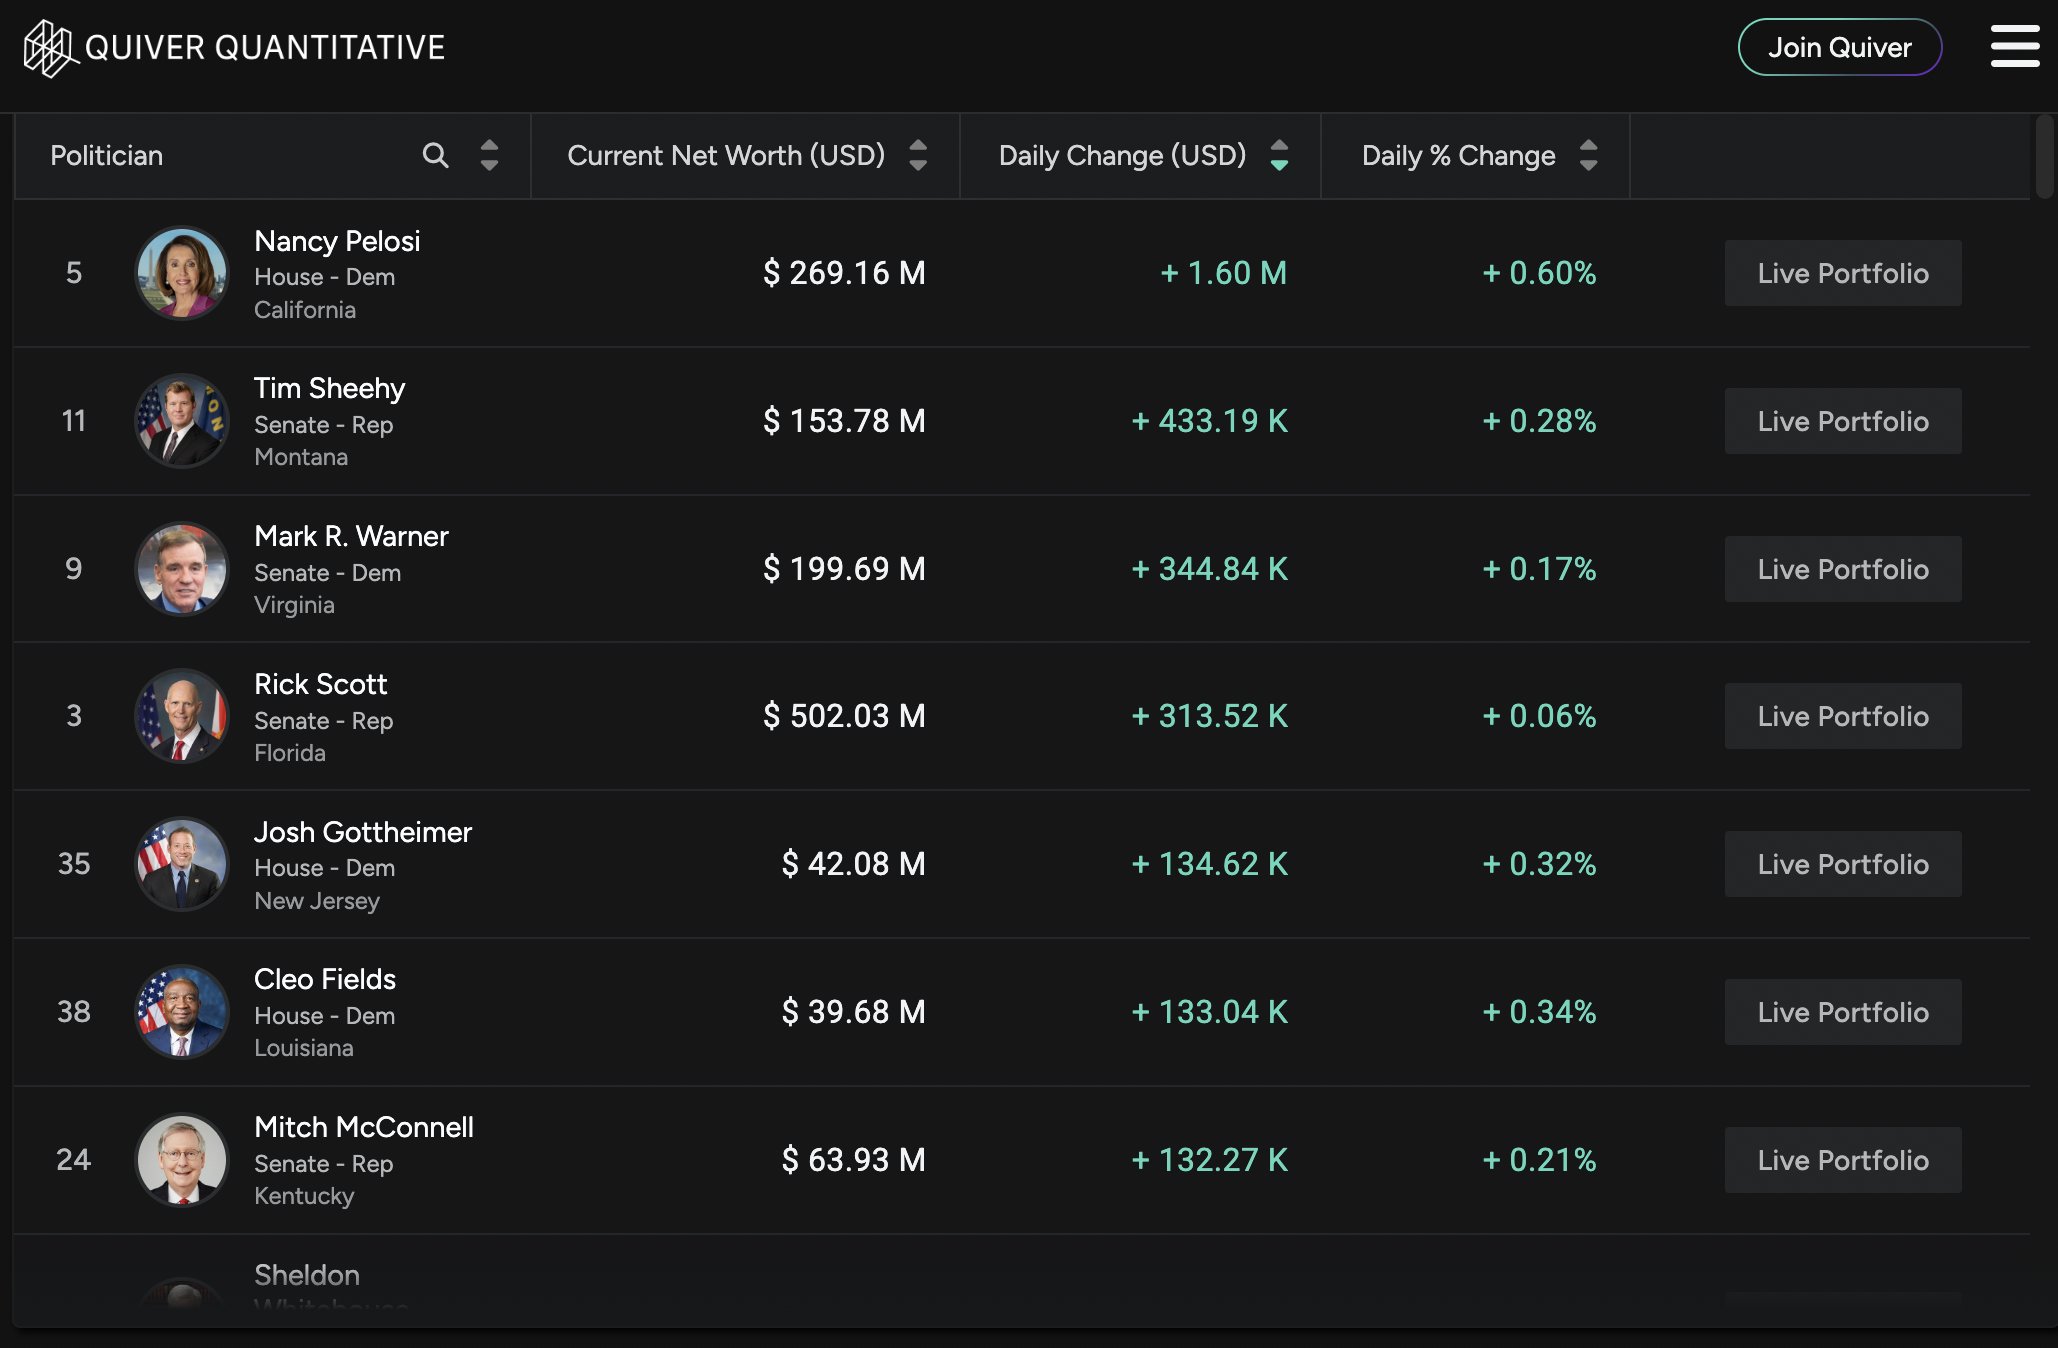2058x1348 pixels.
Task: Select the Mark R. Warner name
Action: (351, 536)
